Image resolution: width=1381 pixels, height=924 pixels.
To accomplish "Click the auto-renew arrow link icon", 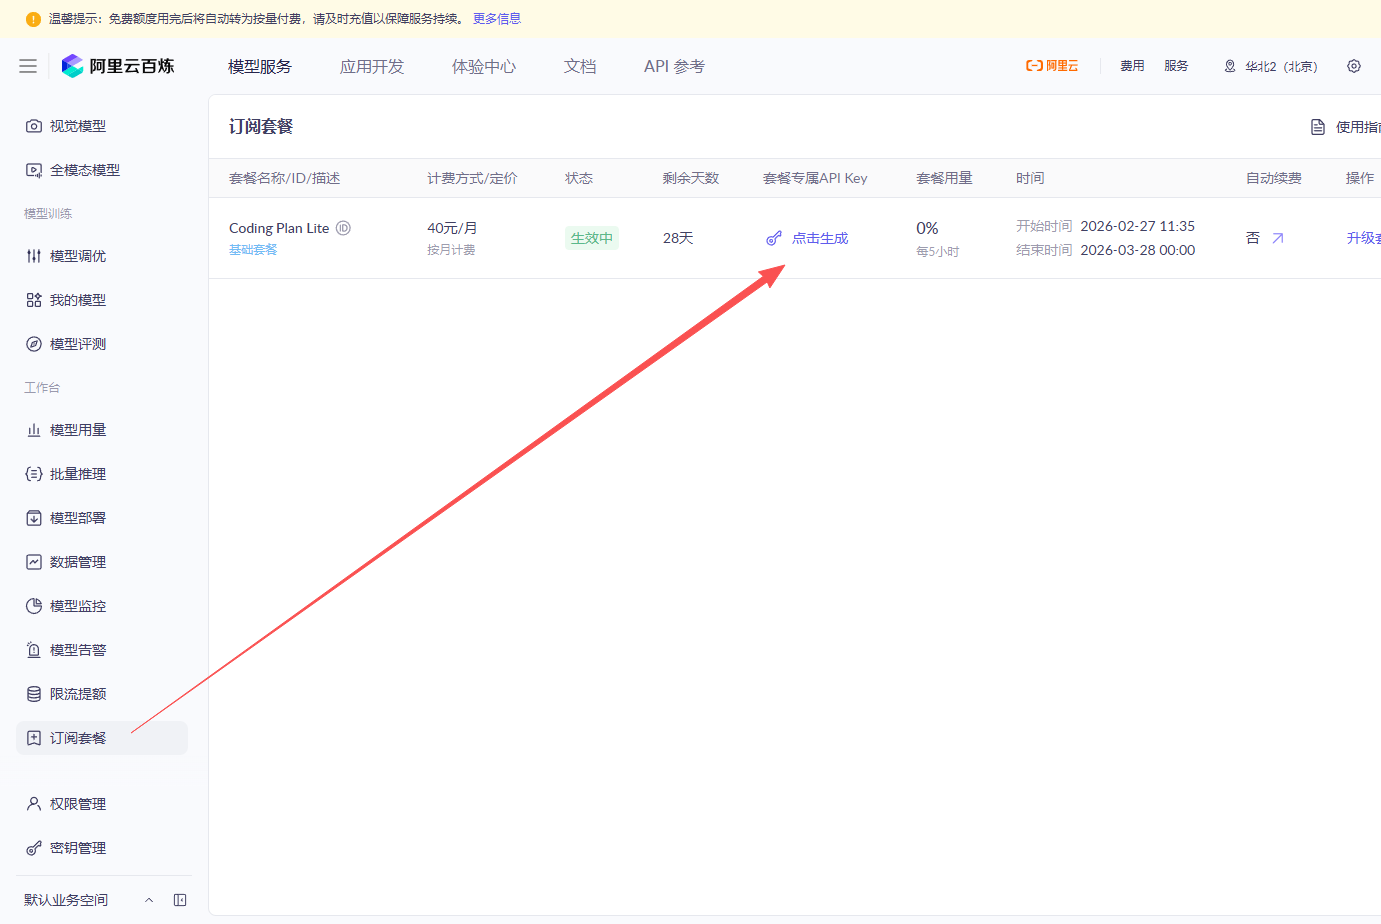I will click(x=1277, y=238).
